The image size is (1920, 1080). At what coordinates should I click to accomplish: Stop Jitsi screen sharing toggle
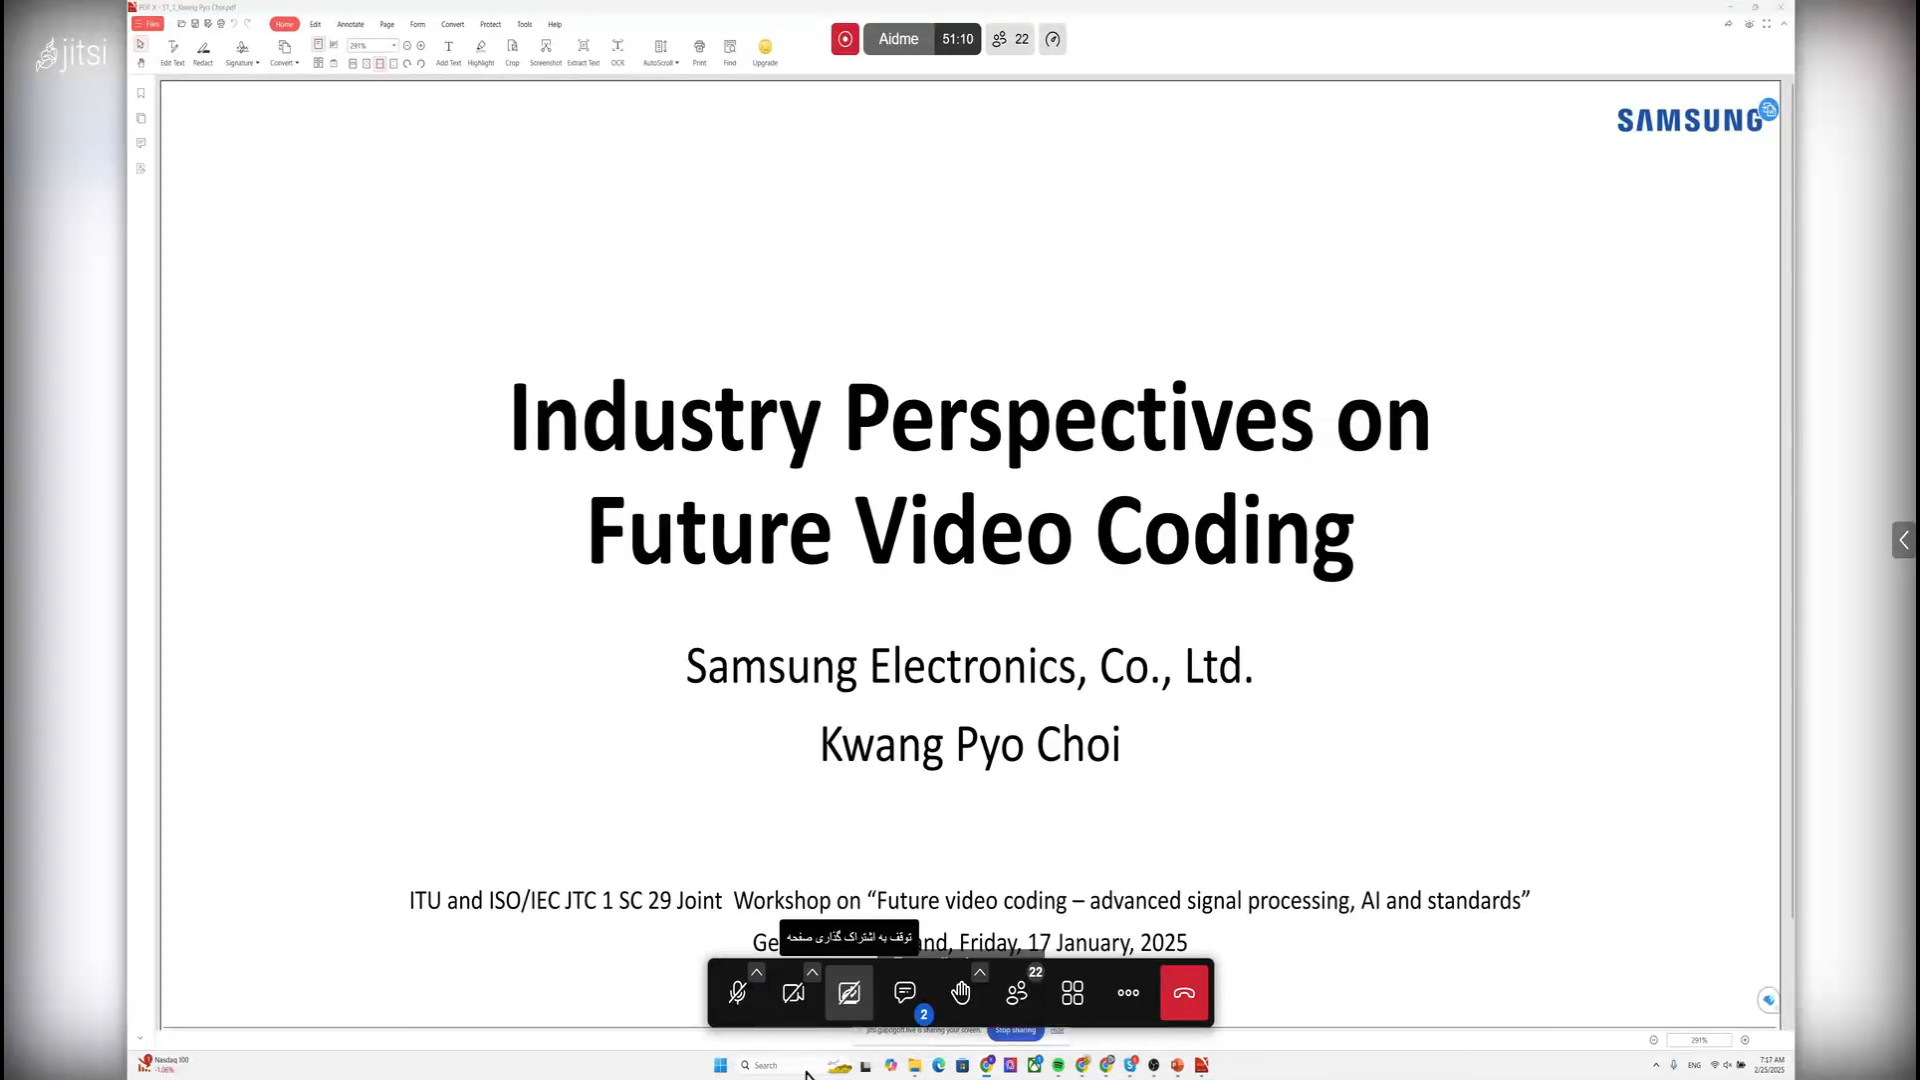point(849,993)
